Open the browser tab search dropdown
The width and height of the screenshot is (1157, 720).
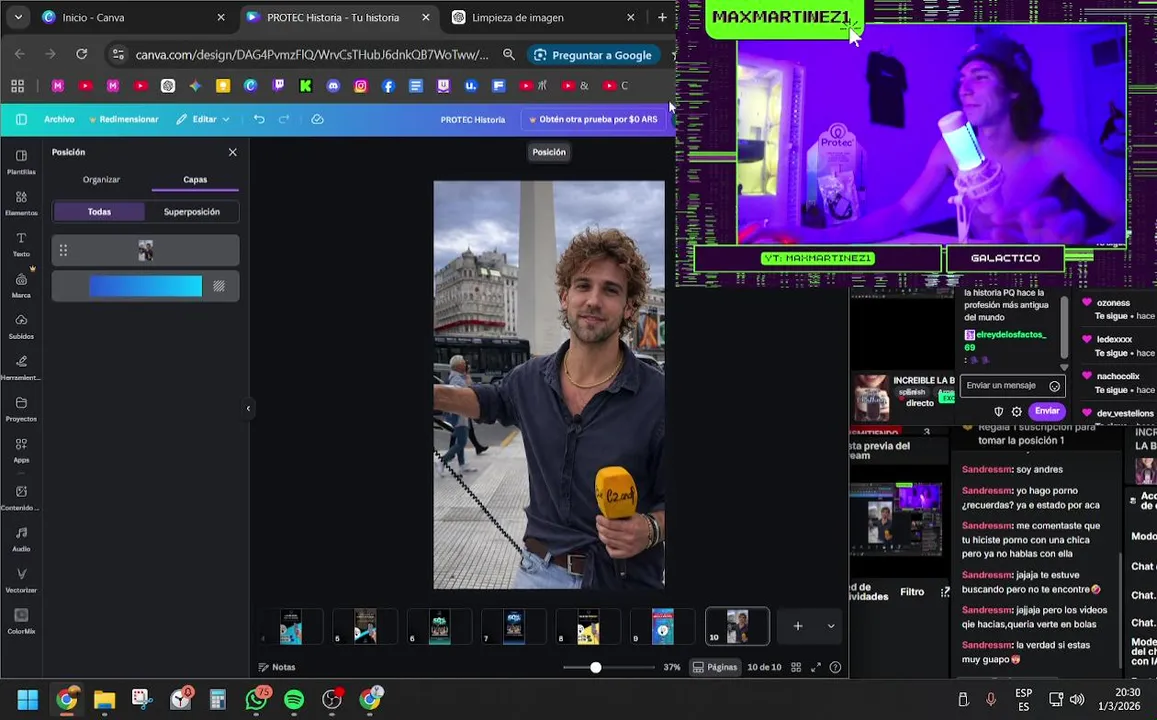[x=18, y=17]
